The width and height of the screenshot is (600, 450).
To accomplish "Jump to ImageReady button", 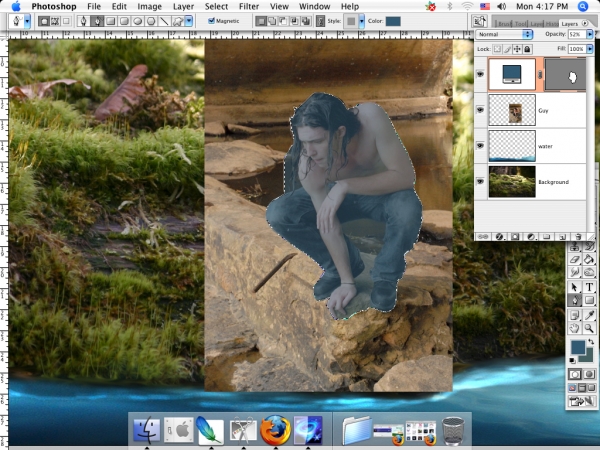I will tap(582, 401).
